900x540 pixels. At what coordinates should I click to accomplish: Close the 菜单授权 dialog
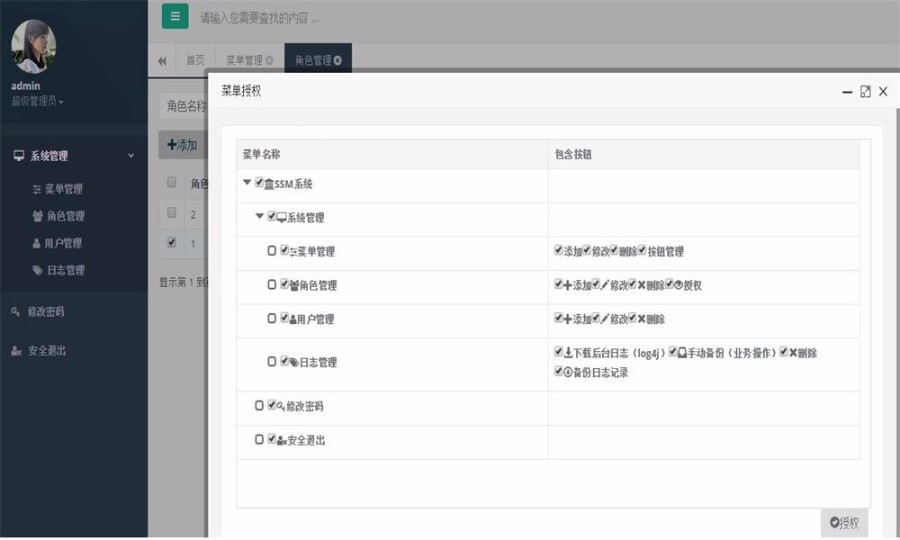click(x=883, y=91)
